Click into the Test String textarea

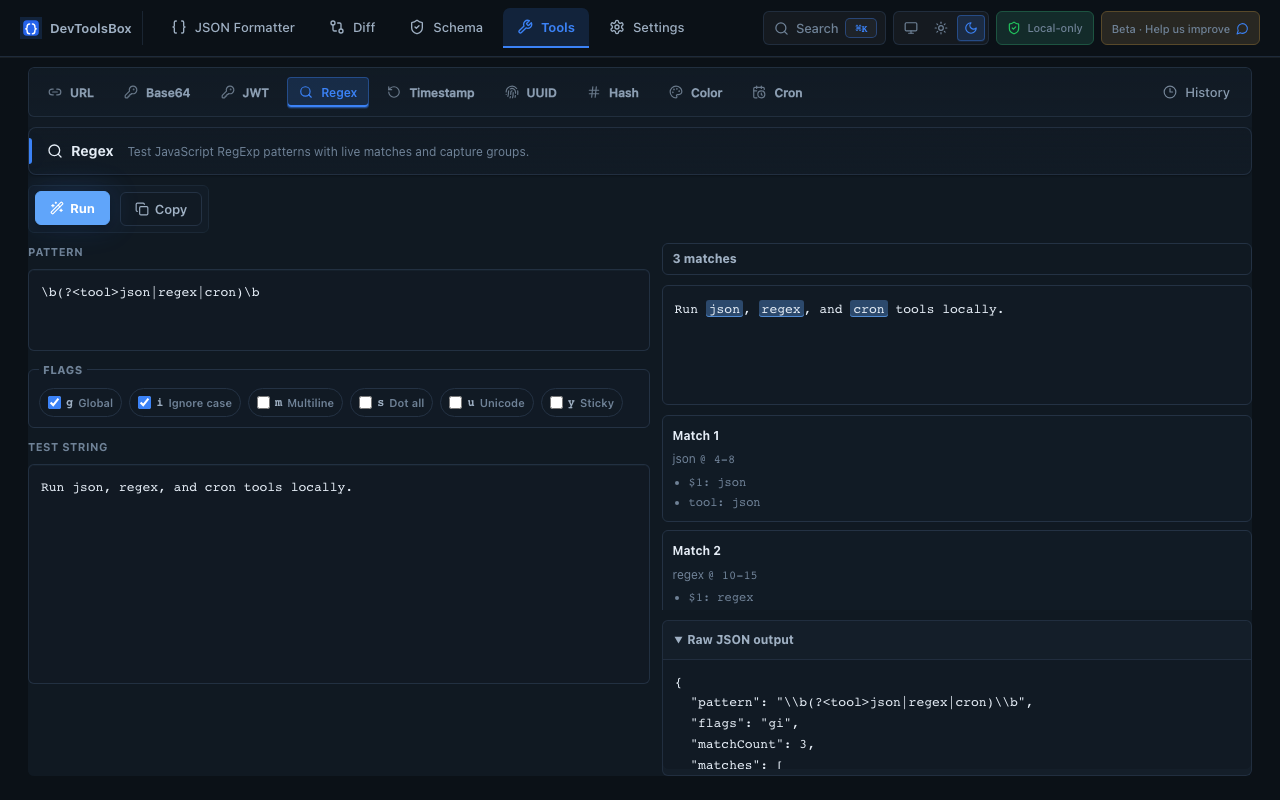click(339, 574)
